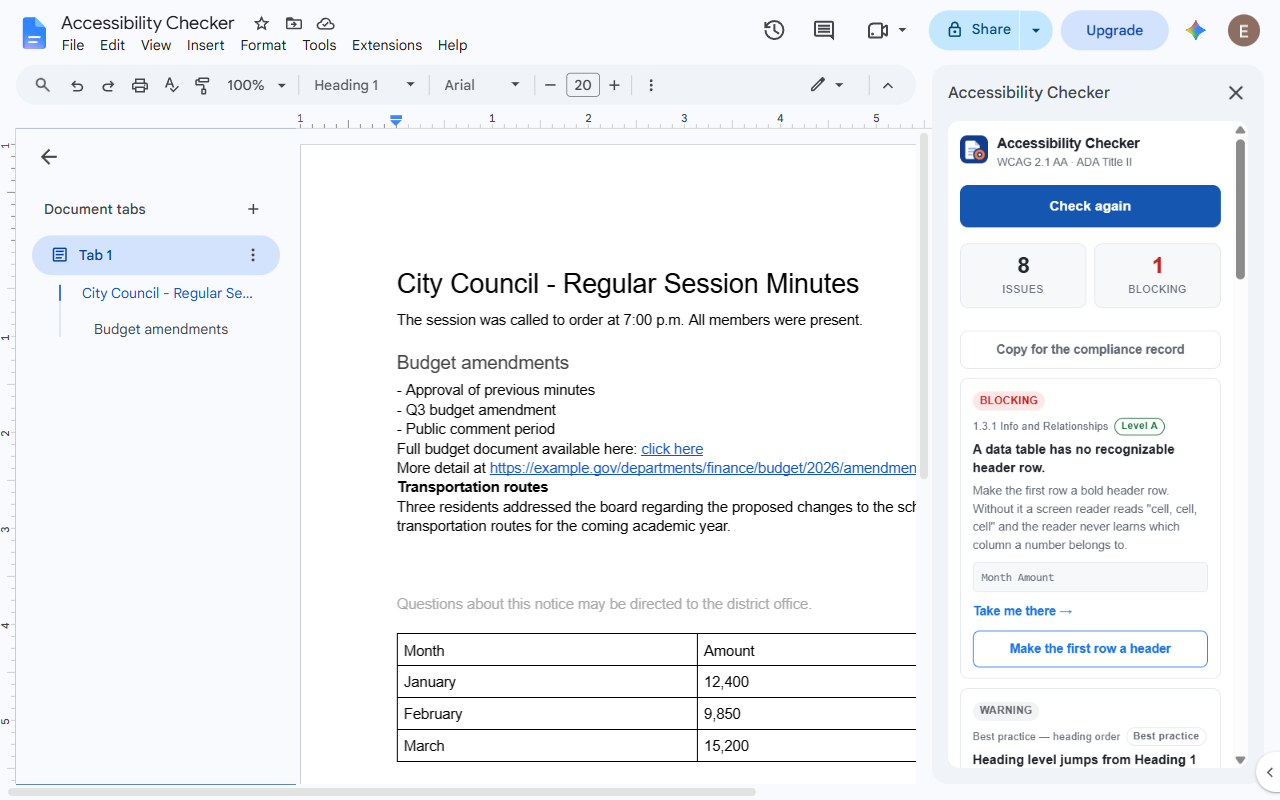Open the Google Docs home icon

click(x=34, y=33)
